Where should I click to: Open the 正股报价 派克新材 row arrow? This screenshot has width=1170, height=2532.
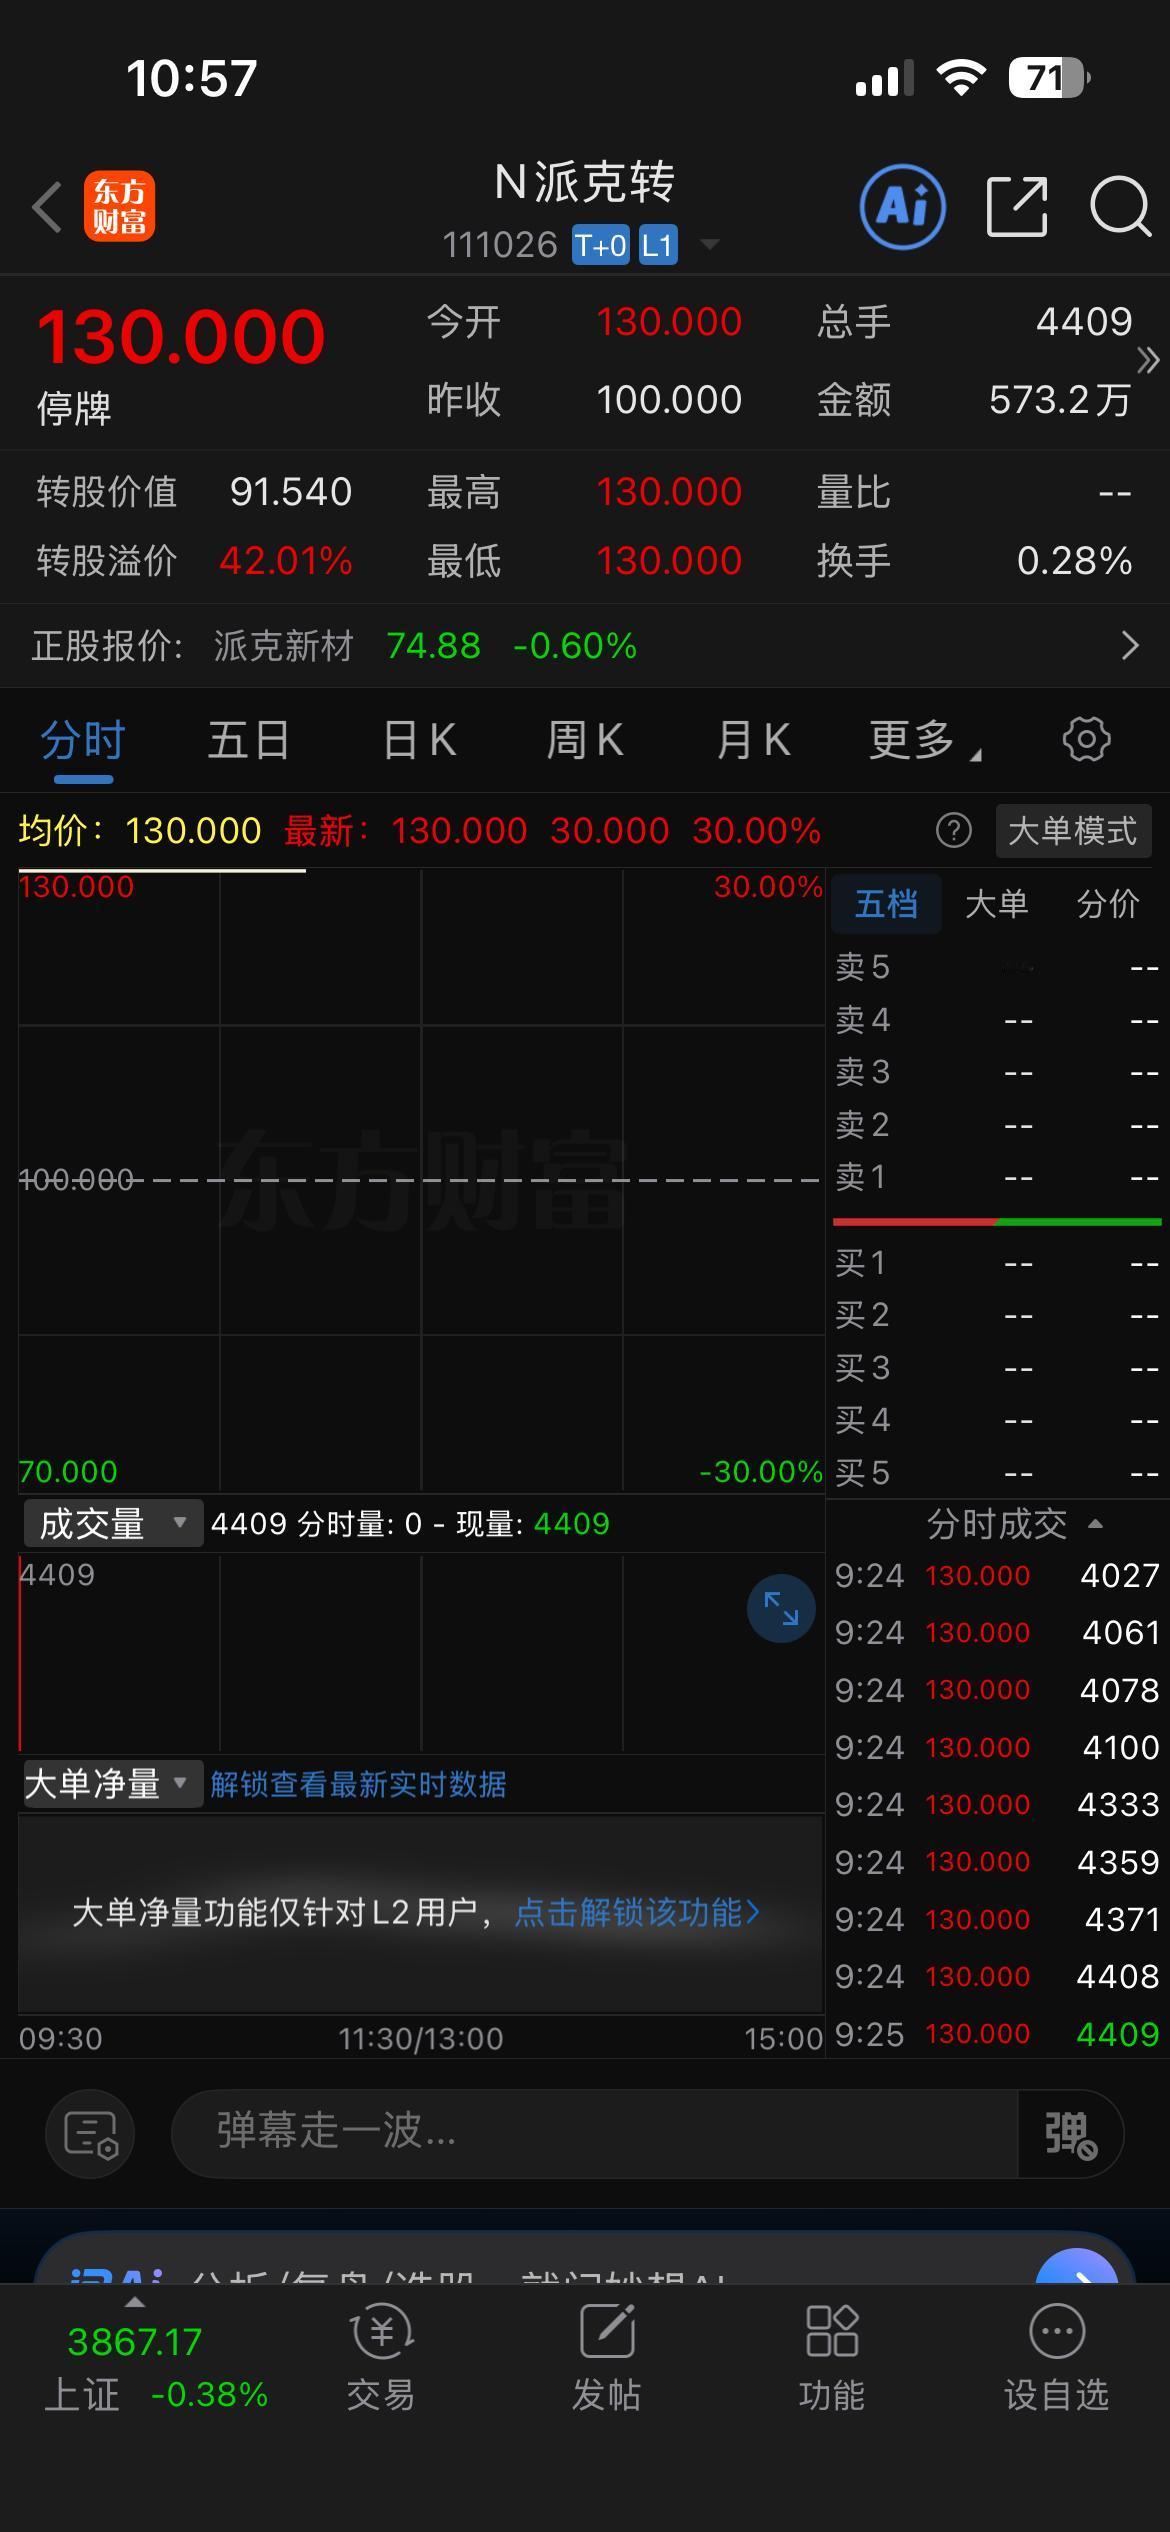(x=1130, y=646)
